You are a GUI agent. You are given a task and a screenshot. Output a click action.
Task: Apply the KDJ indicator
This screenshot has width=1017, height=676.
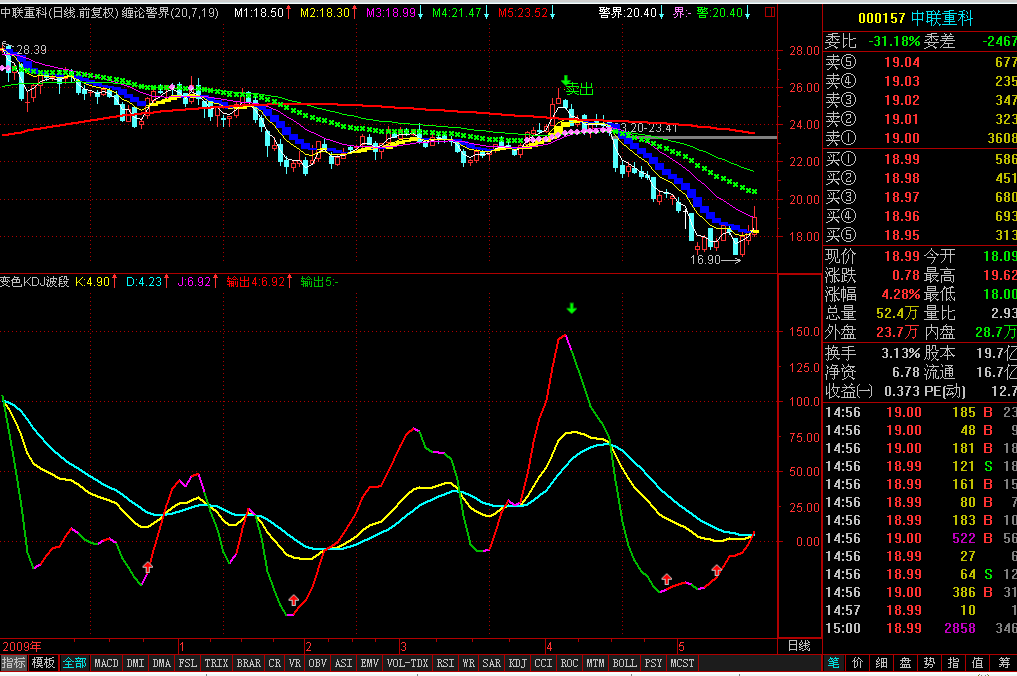(517, 663)
